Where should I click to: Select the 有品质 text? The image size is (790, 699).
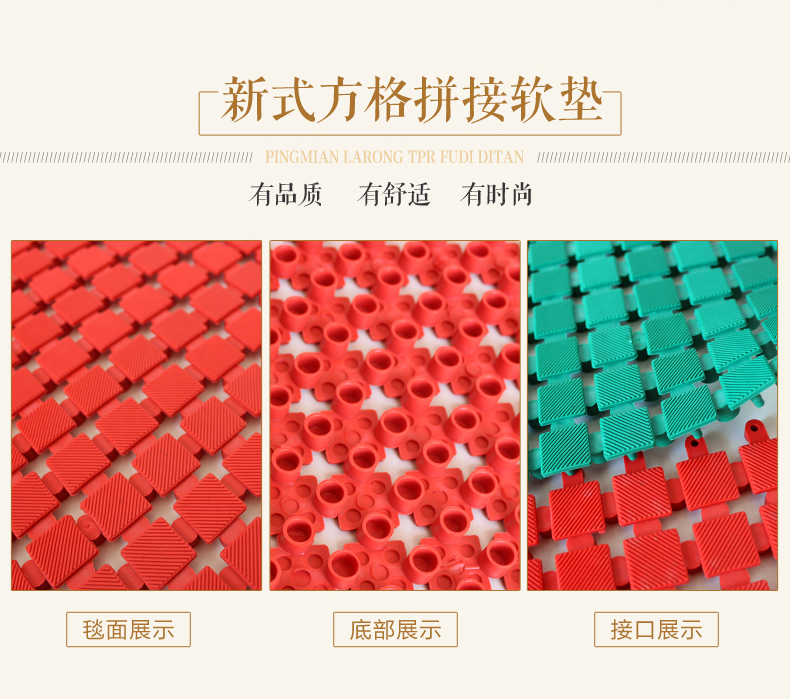coord(286,195)
